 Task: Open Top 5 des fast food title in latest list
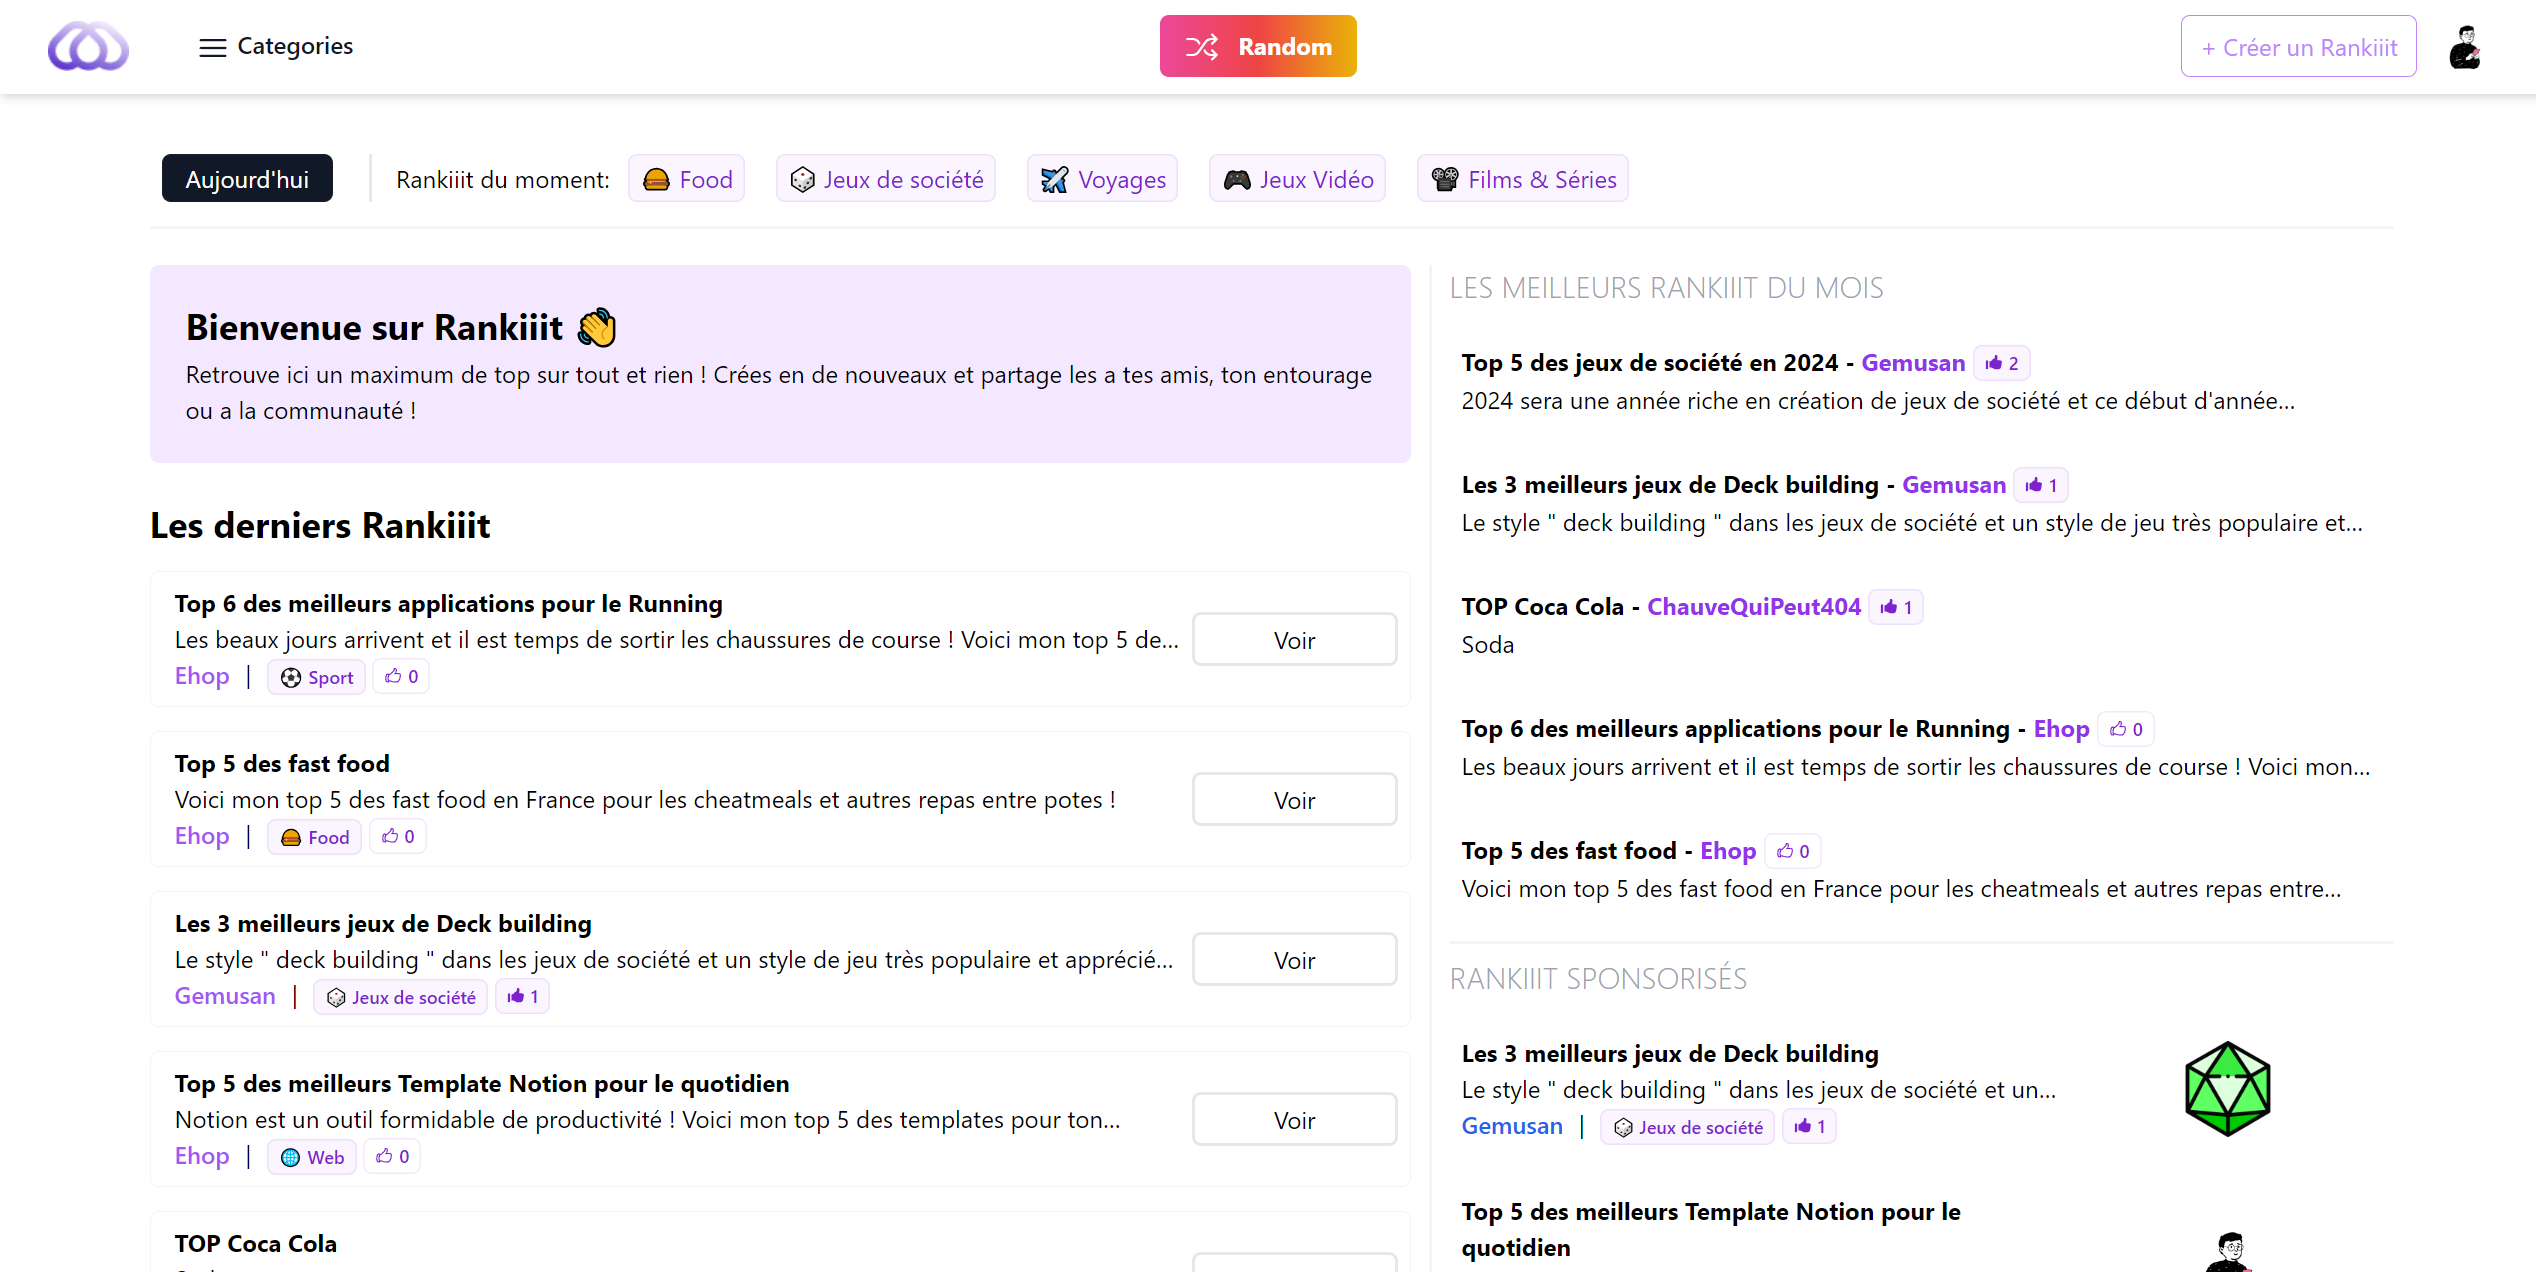pos(282,764)
